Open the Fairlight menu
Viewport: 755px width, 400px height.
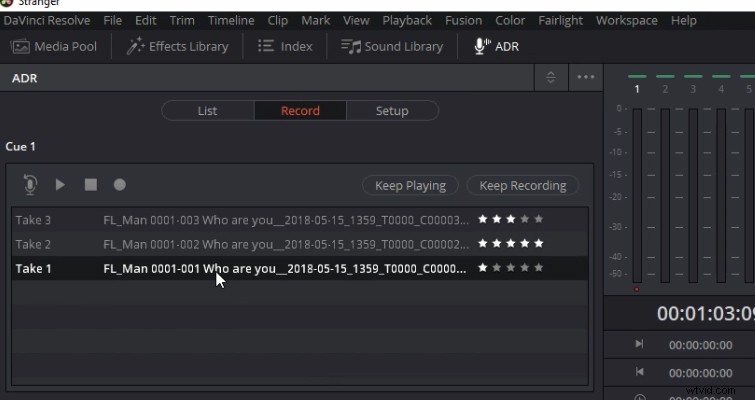(560, 21)
